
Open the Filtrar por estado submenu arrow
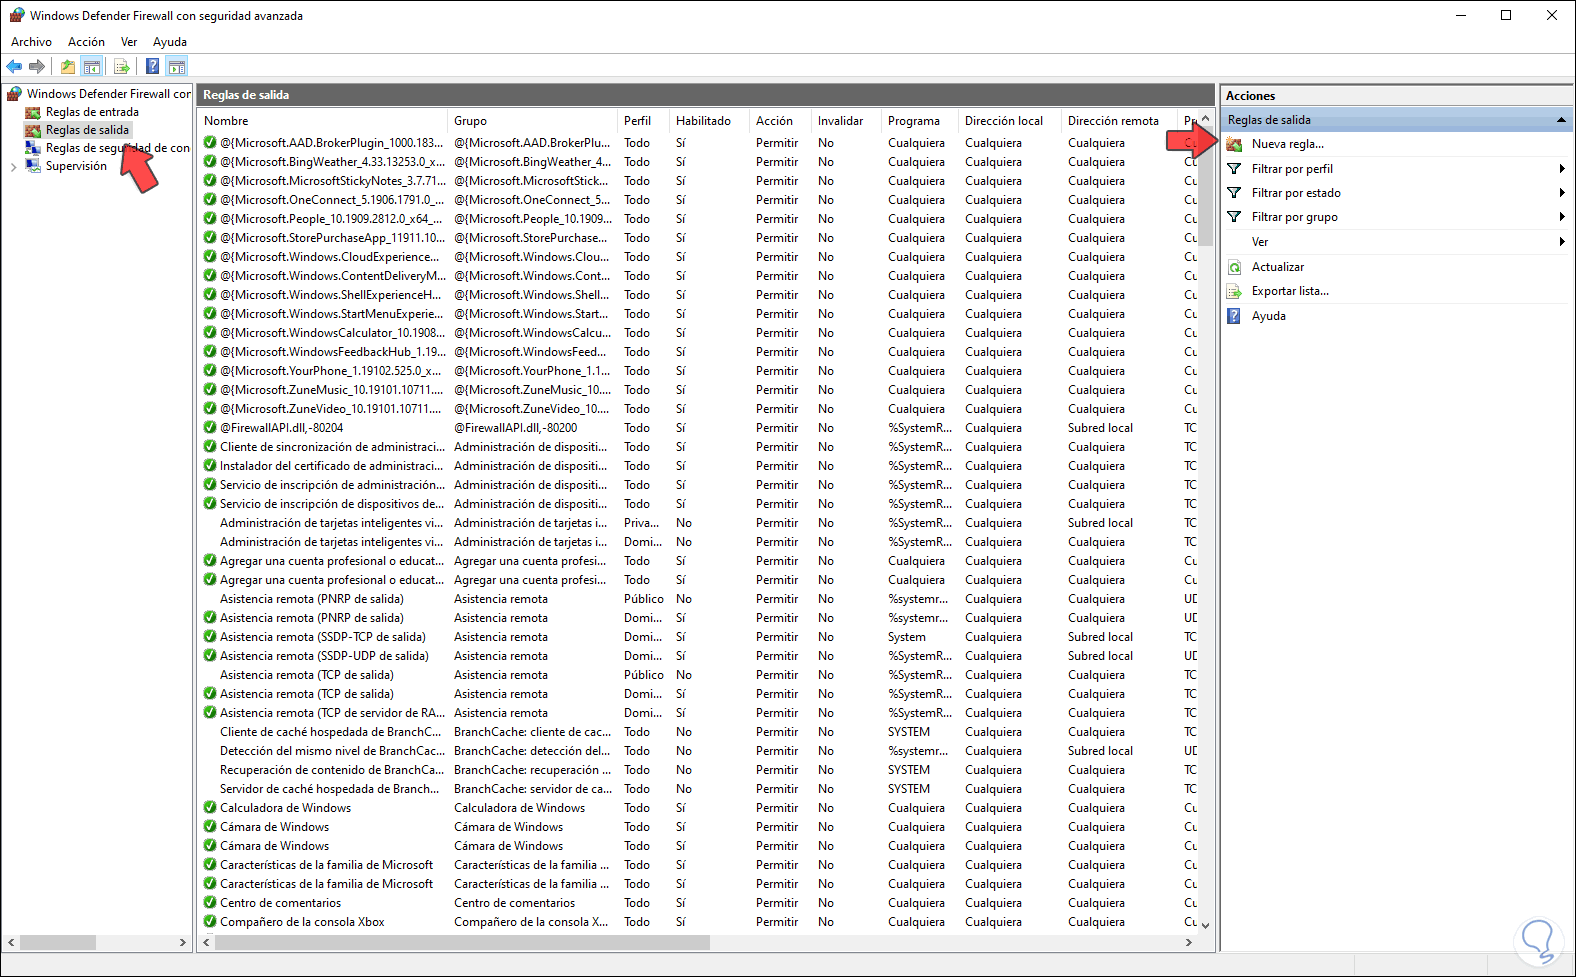(1561, 193)
